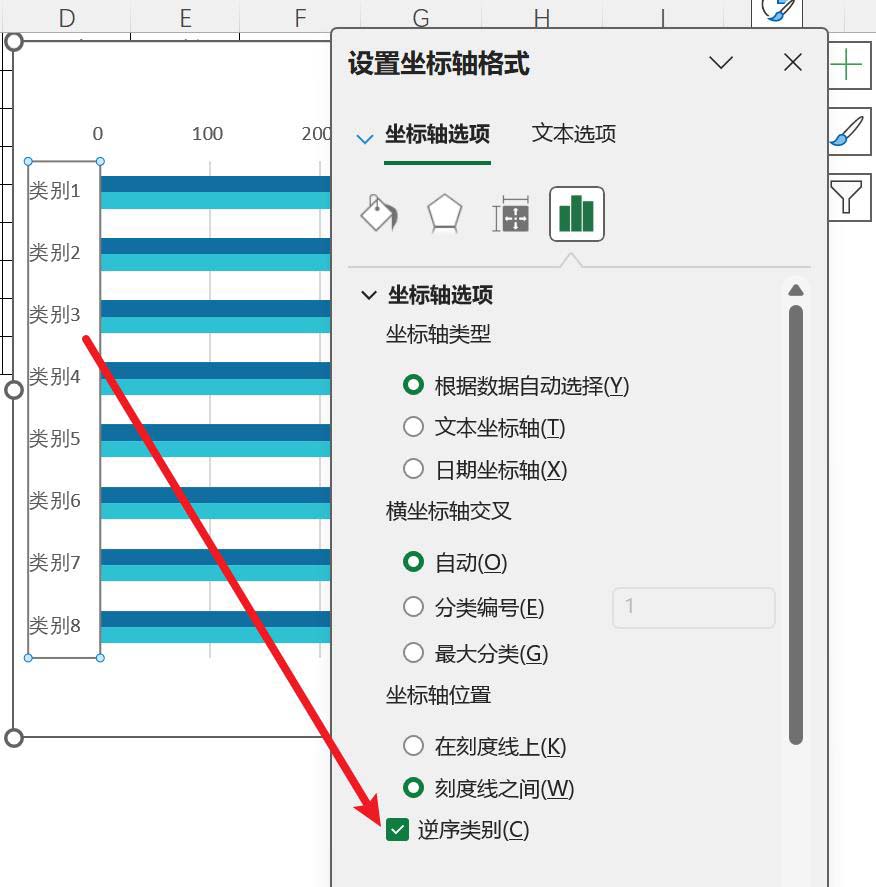Uncheck the 逆序类别 checkbox
876x887 pixels.
tap(398, 830)
